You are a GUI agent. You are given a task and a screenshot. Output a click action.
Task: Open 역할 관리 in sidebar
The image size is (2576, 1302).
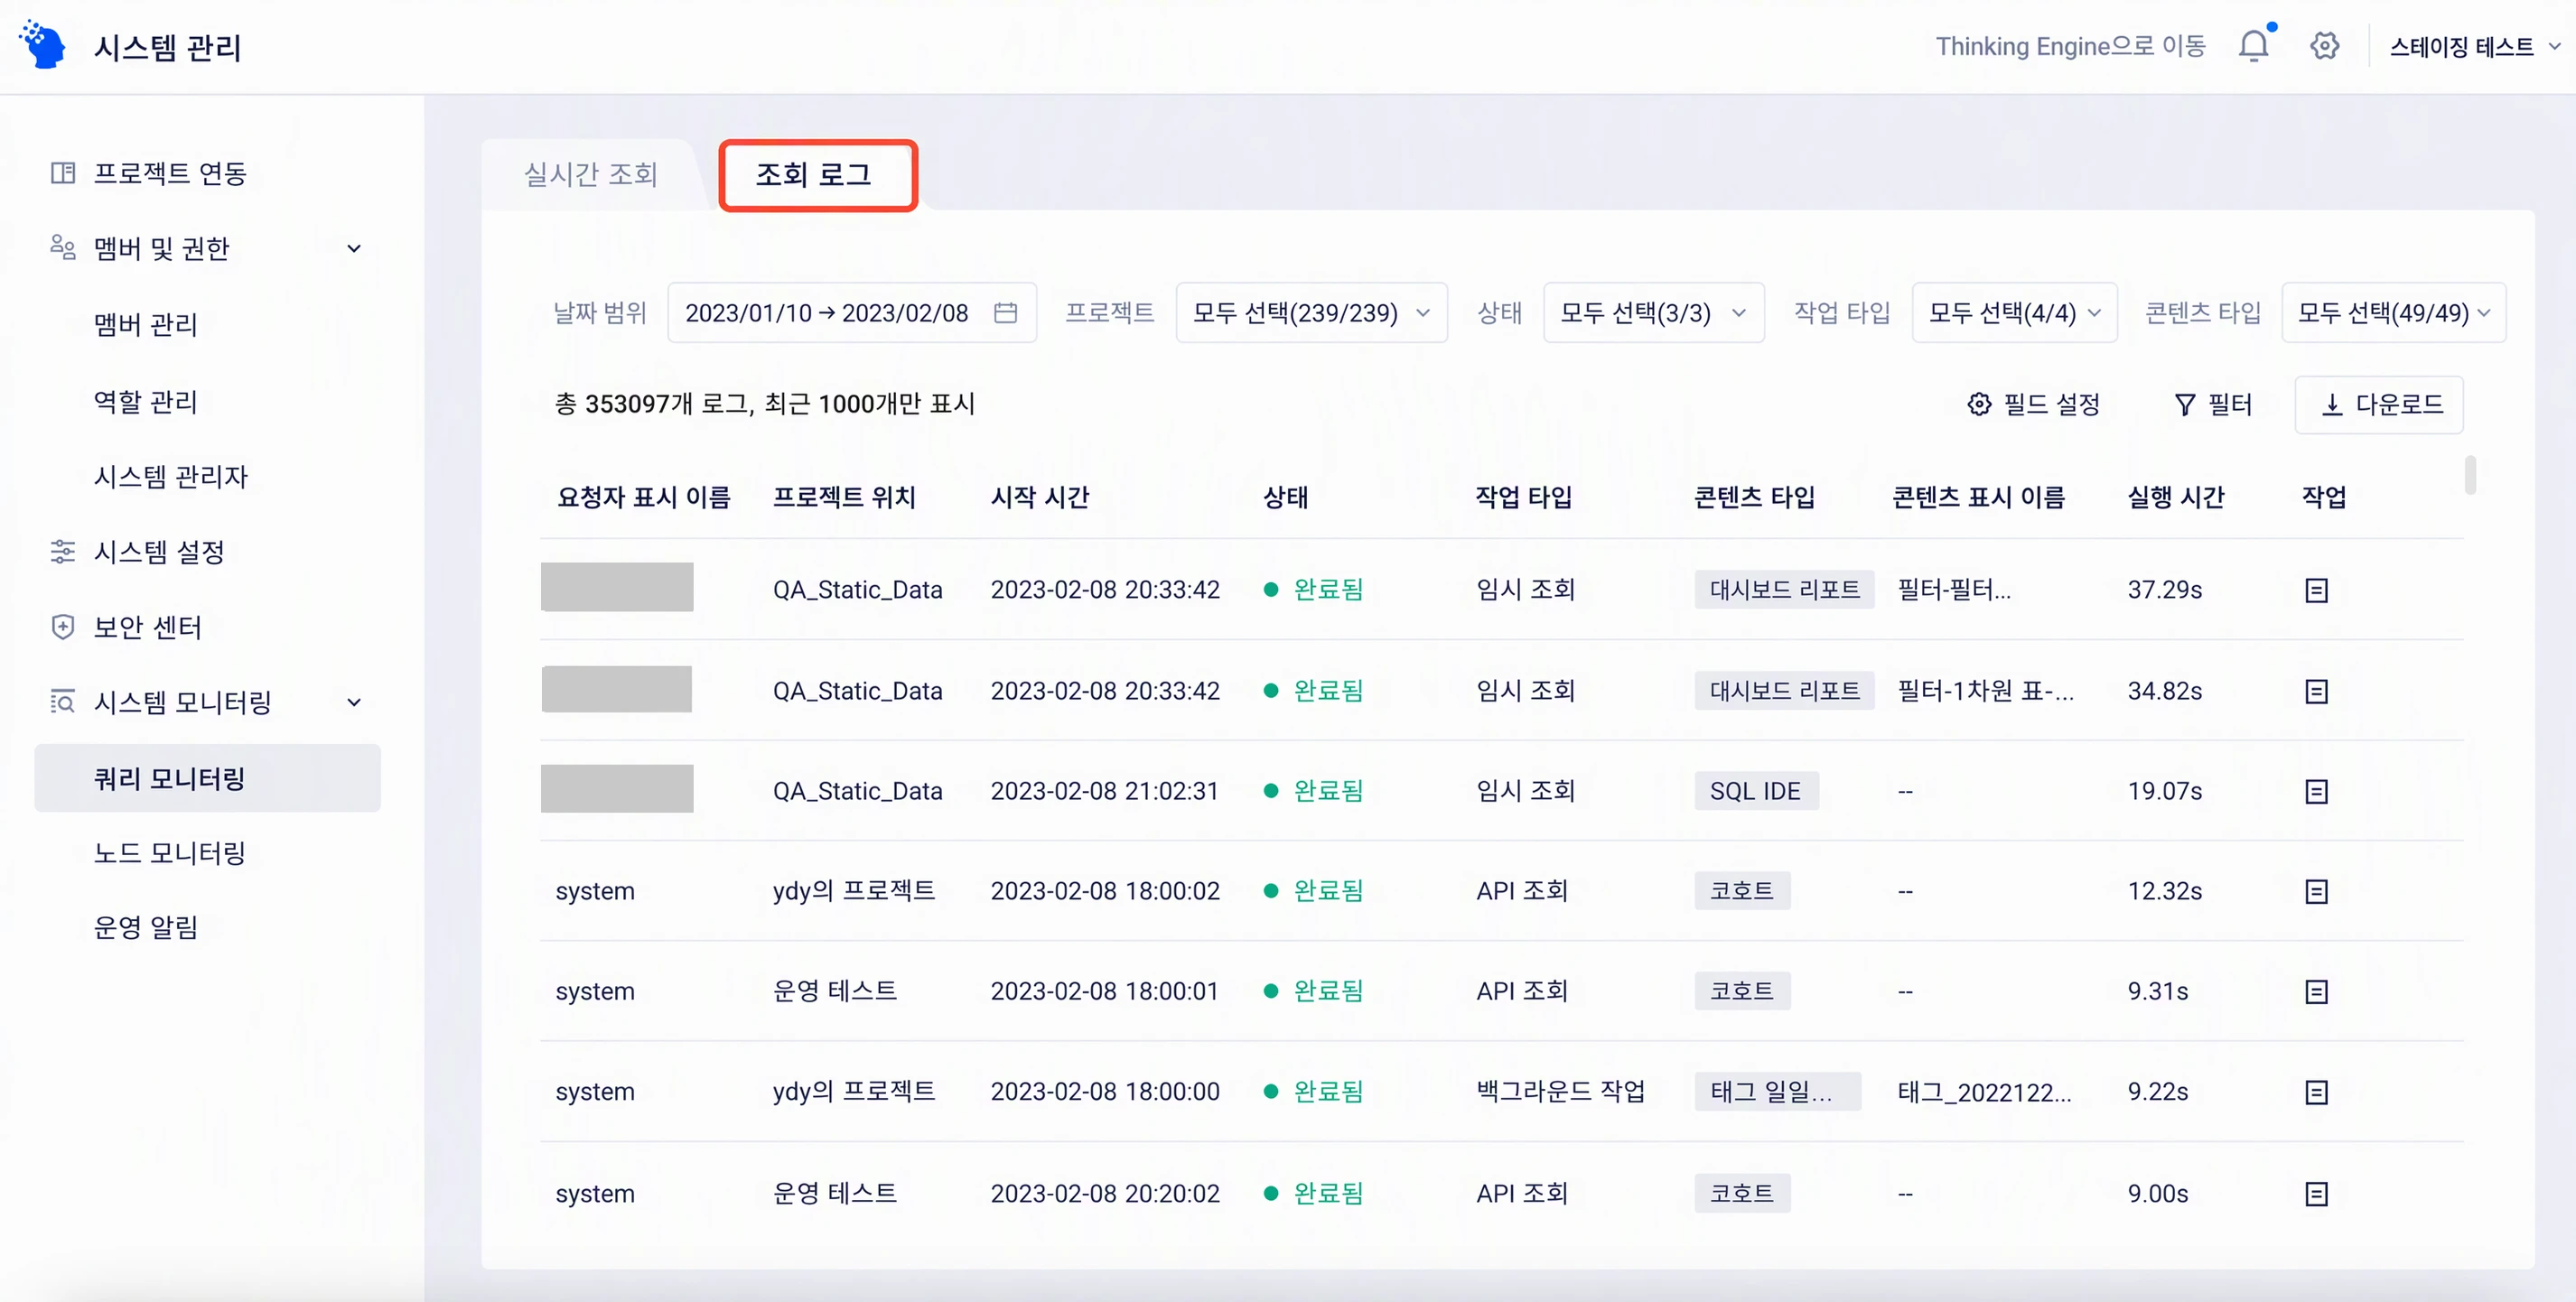[146, 401]
